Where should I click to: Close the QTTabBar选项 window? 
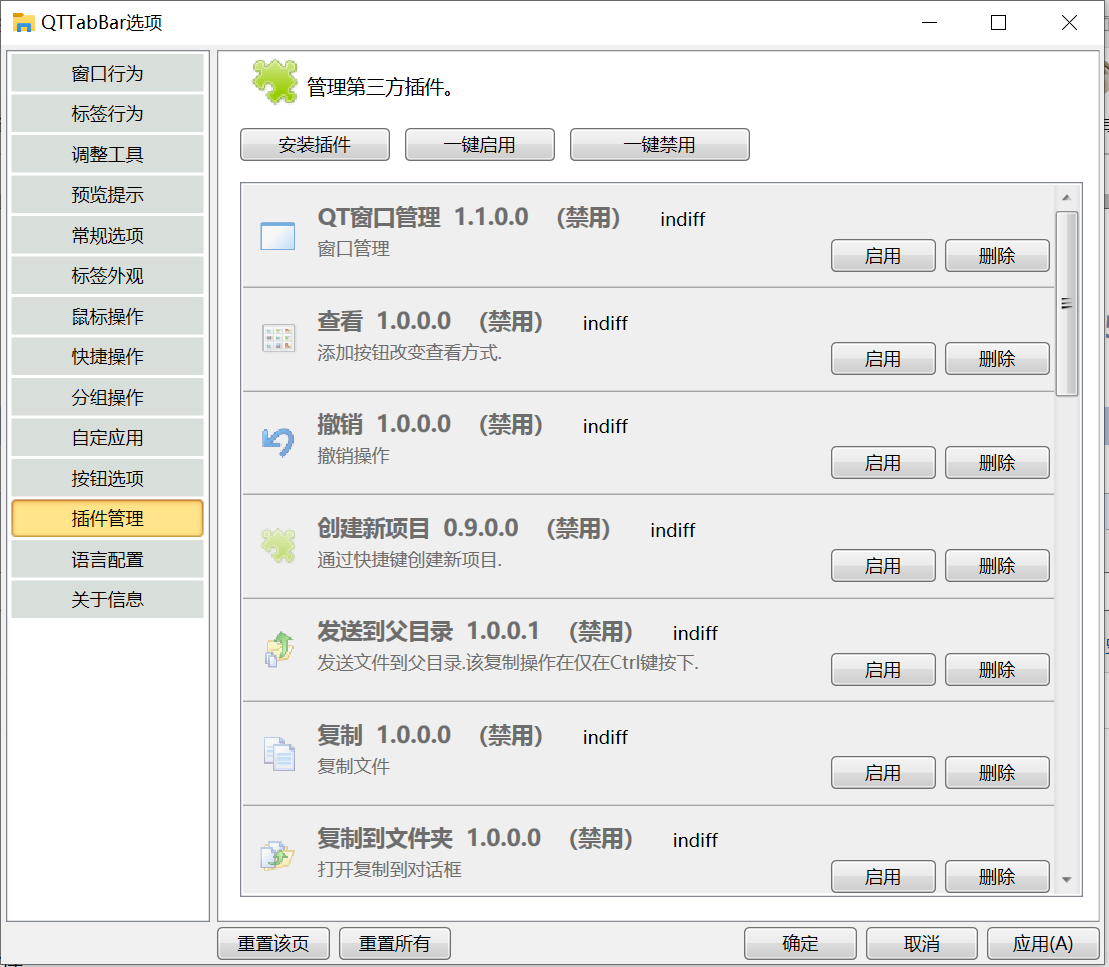[x=1069, y=23]
